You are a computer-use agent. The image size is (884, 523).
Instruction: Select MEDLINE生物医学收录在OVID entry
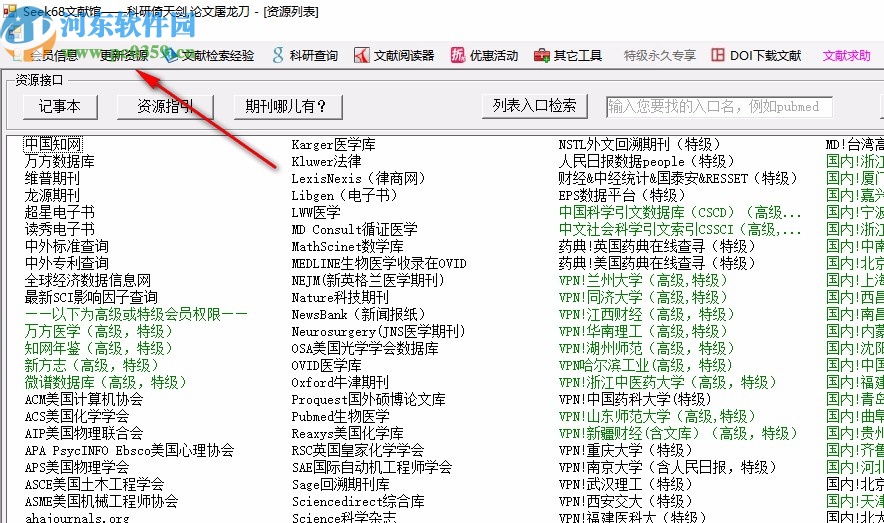pyautogui.click(x=379, y=263)
